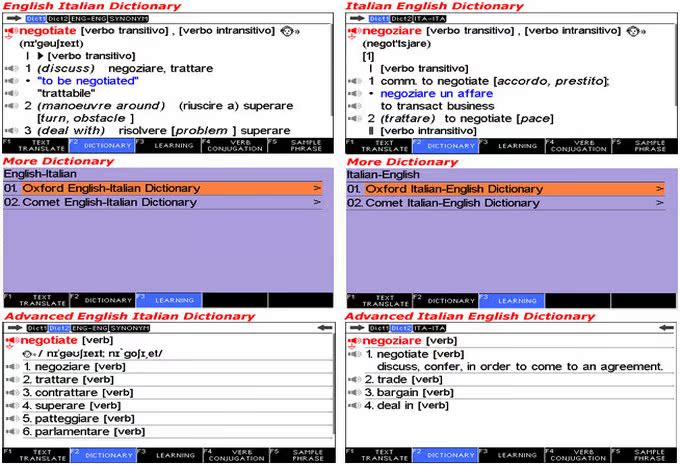Click blue 'negoziare un affare' example link
The image size is (680, 476).
(437, 94)
